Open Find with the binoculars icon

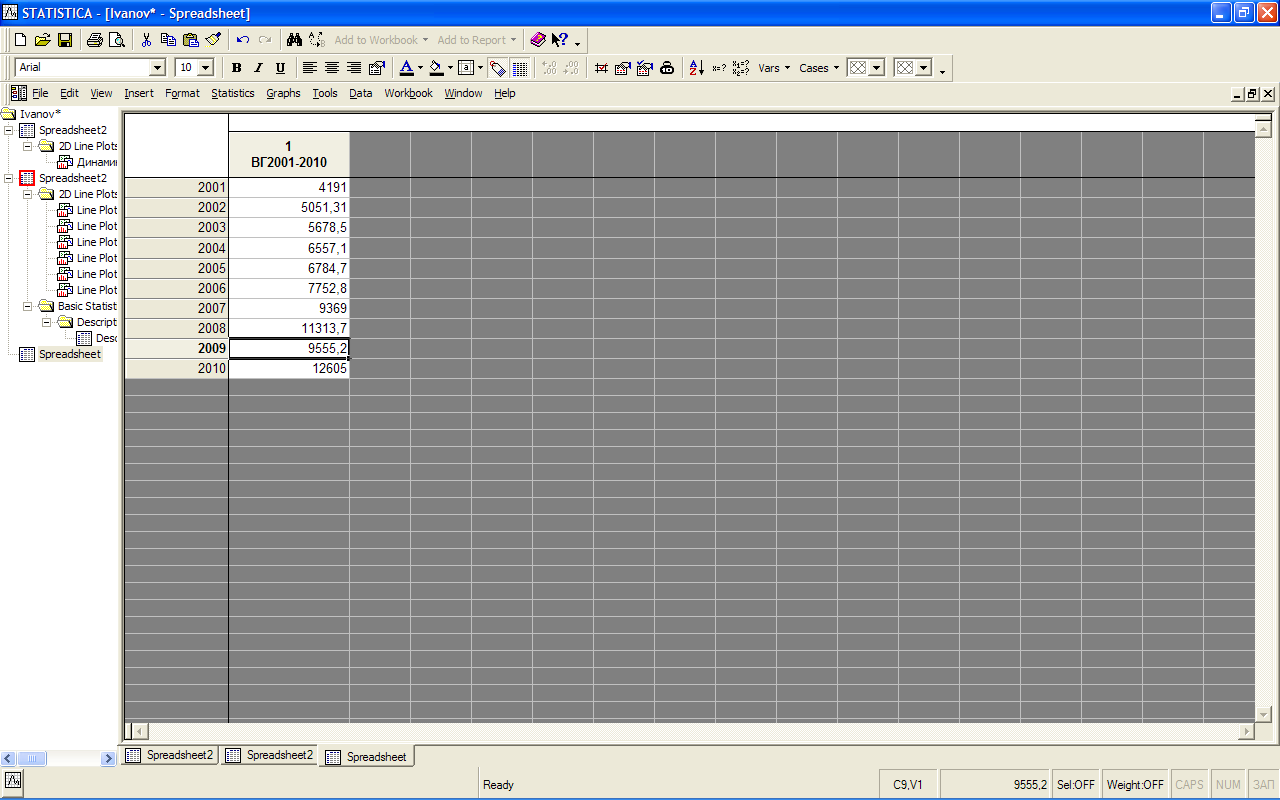pos(294,40)
